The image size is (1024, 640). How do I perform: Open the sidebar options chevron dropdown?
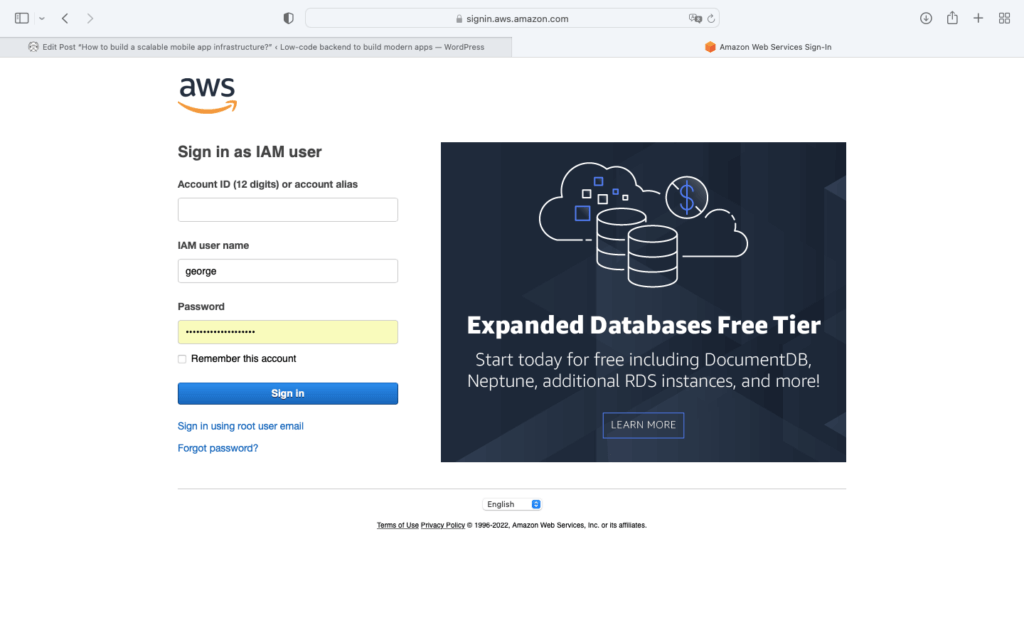click(x=42, y=18)
